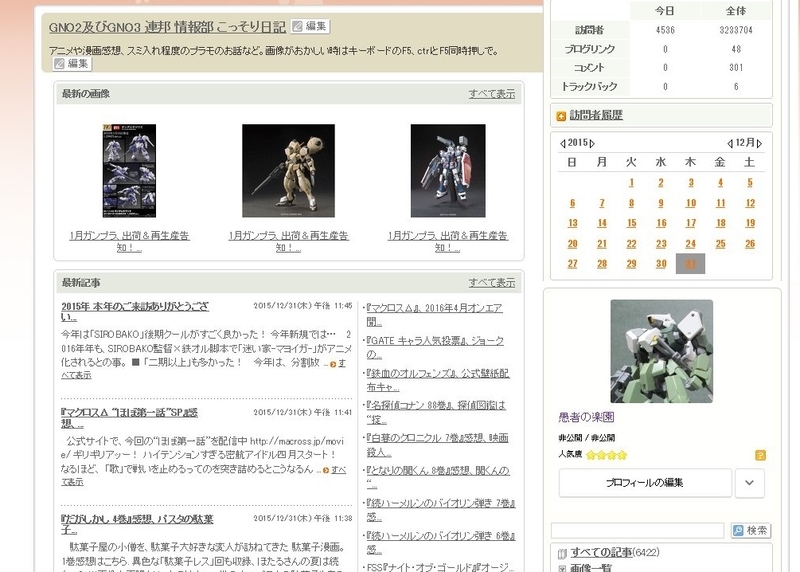The image size is (800, 572).
Task: Select calendar day 10
Action: pos(690,203)
